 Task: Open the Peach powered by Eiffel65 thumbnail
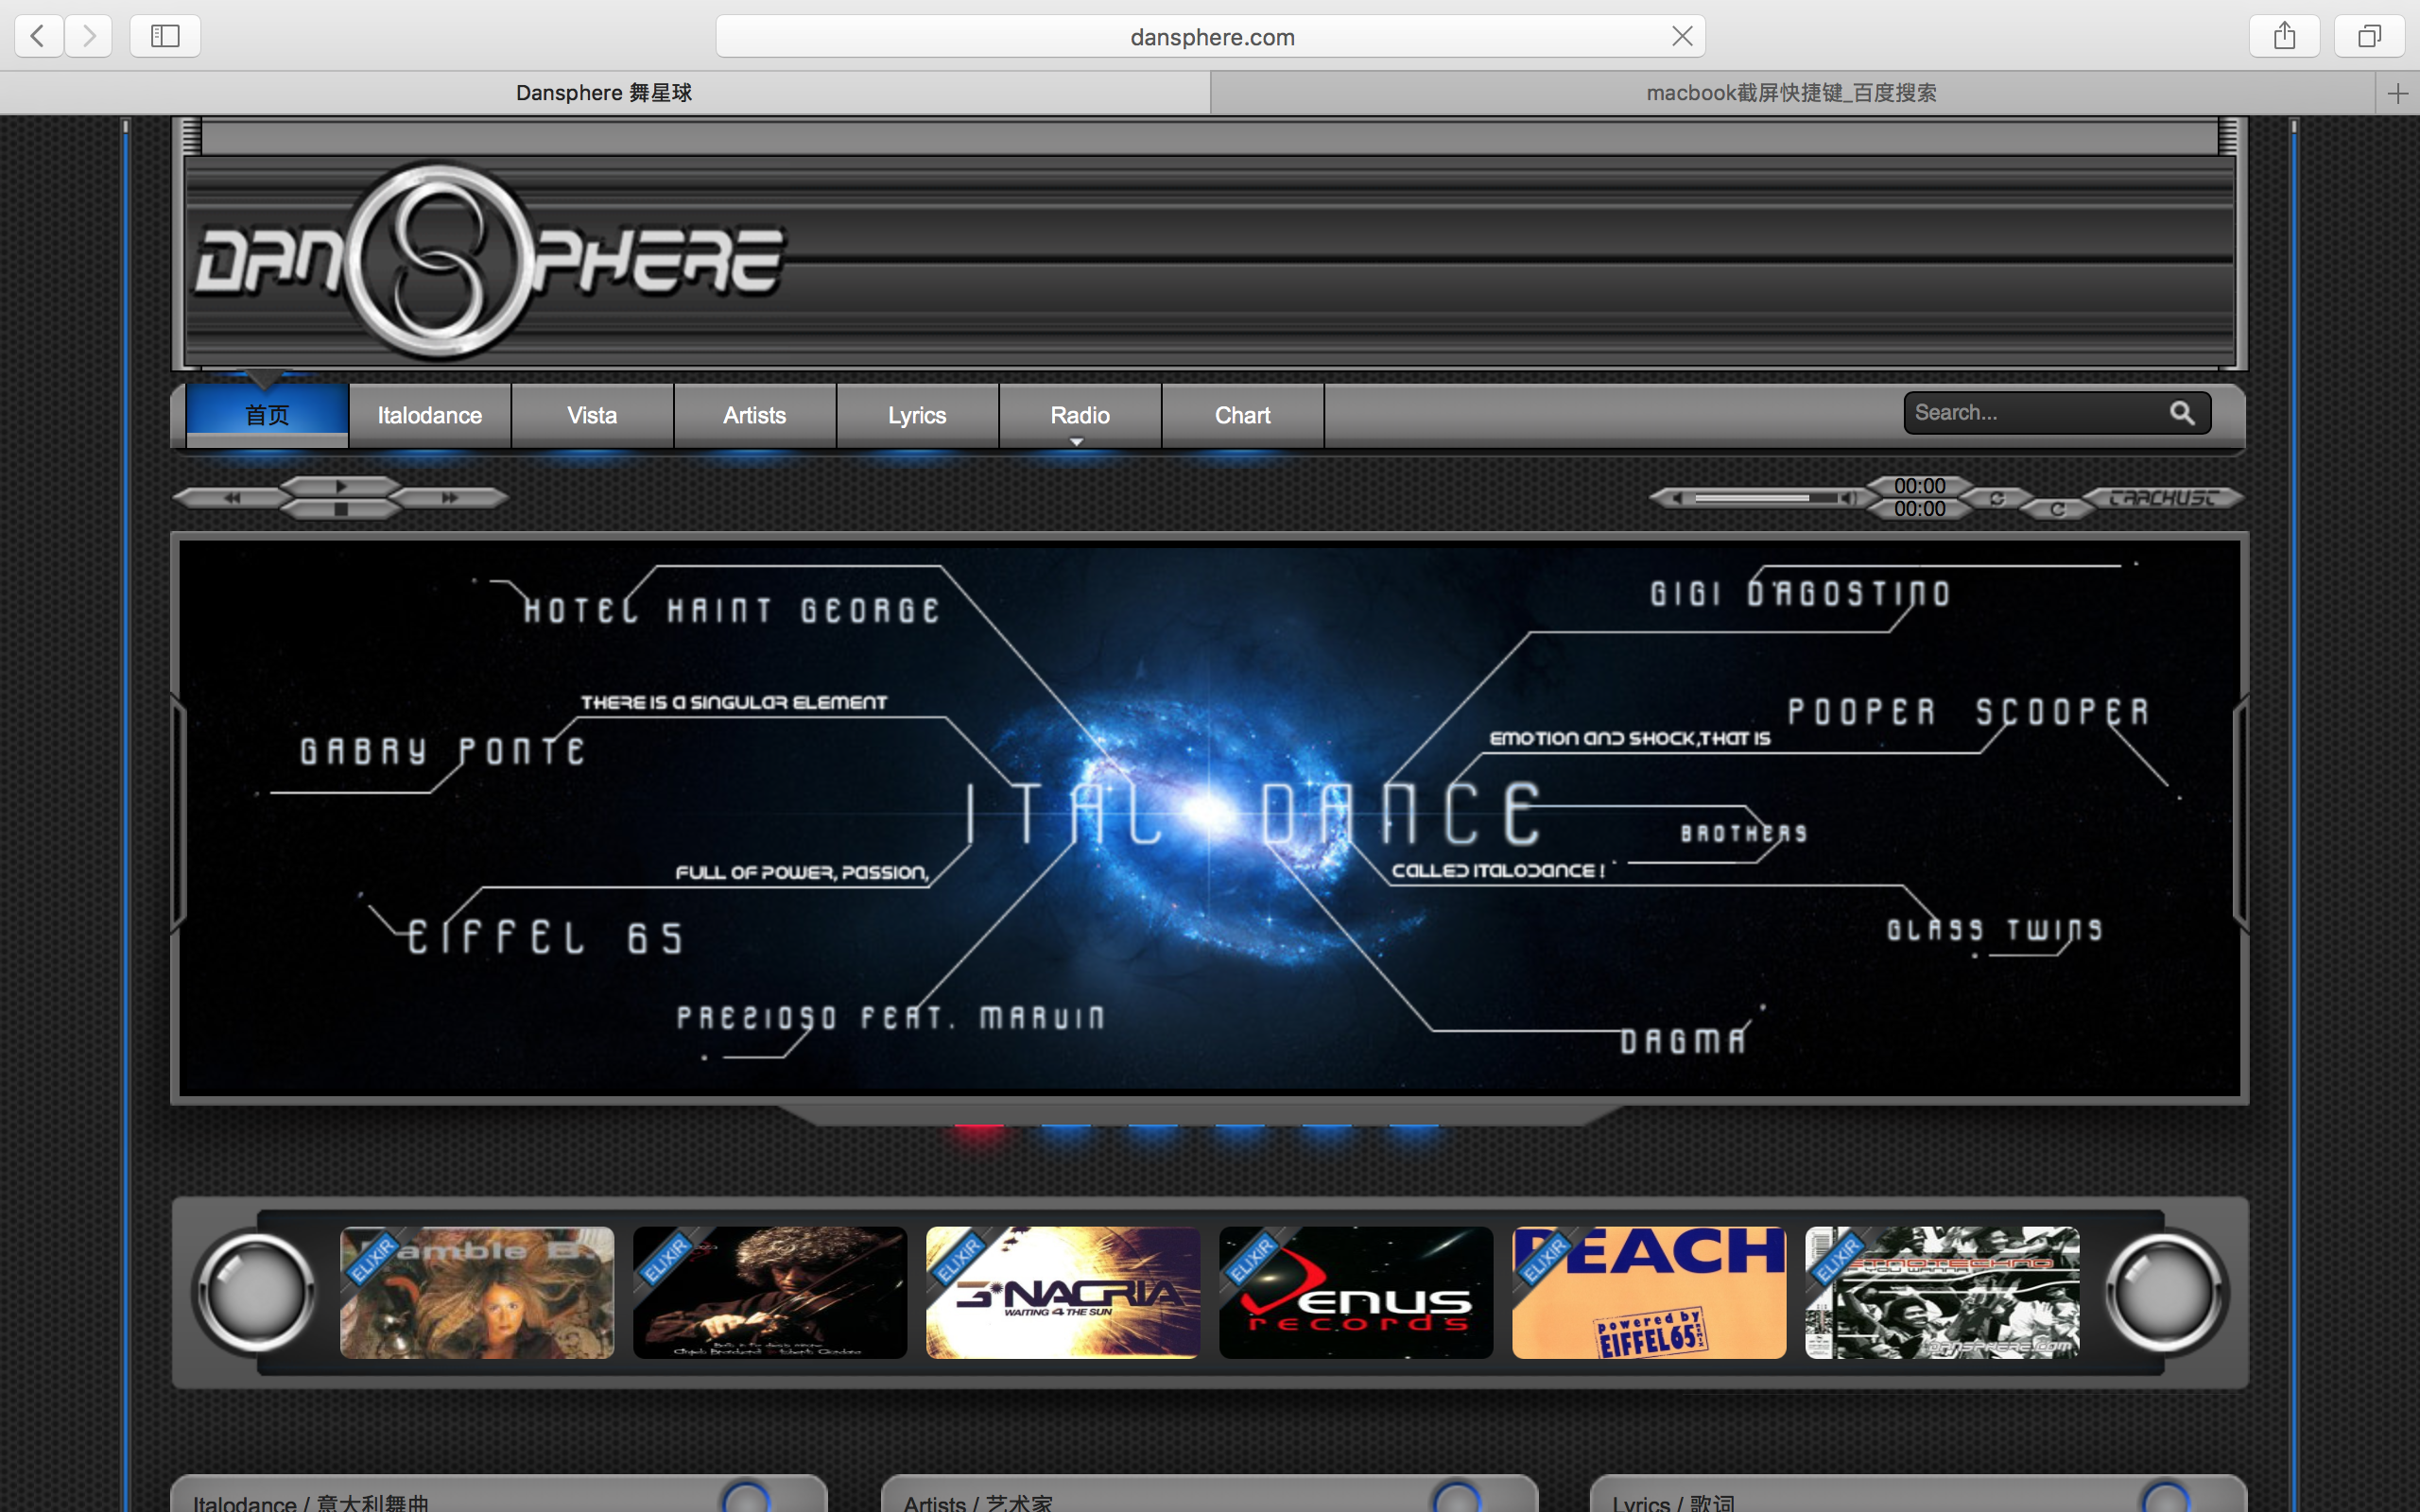[x=1649, y=1292]
